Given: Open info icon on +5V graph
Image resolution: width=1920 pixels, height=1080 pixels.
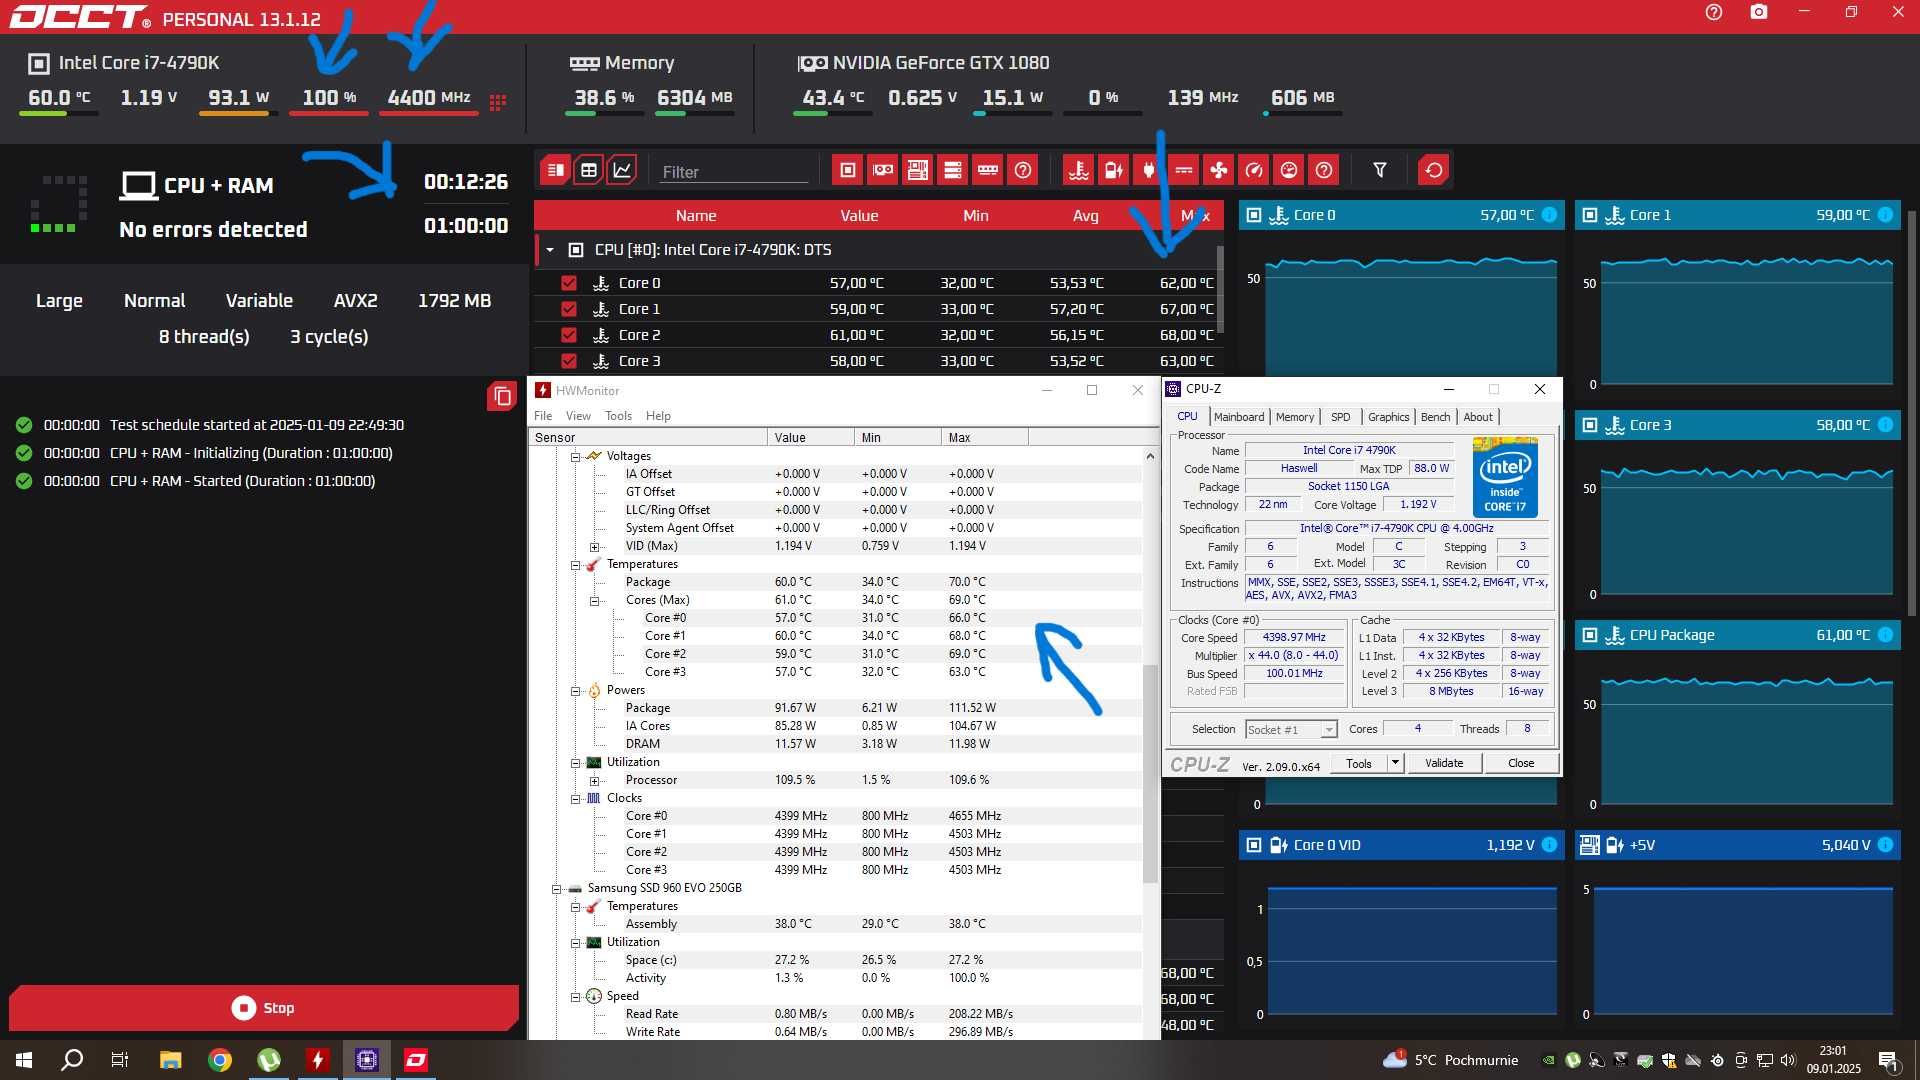Looking at the screenshot, I should (1885, 845).
